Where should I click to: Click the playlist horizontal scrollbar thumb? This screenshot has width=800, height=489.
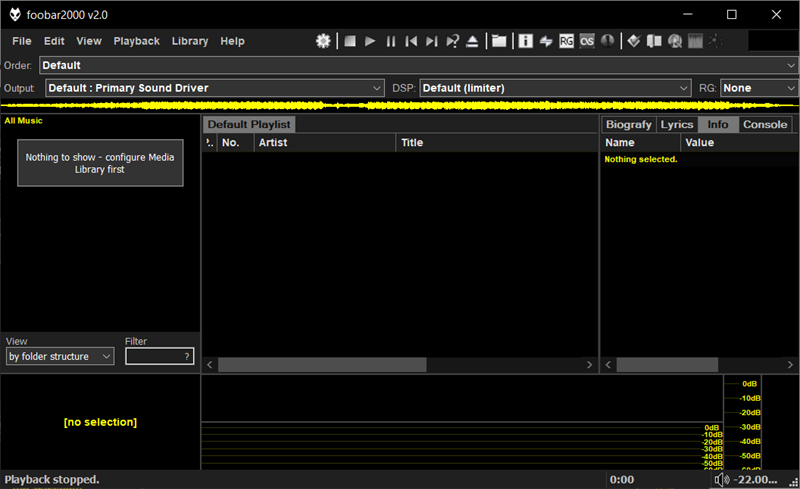(322, 365)
